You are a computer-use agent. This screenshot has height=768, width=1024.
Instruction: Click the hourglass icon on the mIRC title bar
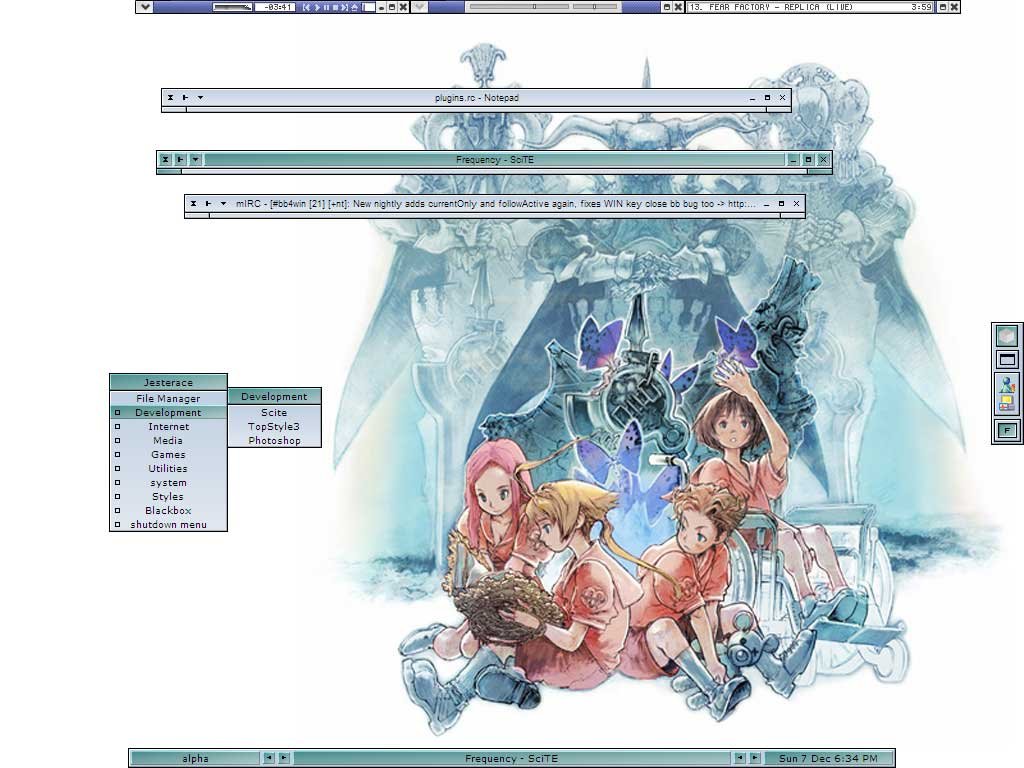(193, 204)
